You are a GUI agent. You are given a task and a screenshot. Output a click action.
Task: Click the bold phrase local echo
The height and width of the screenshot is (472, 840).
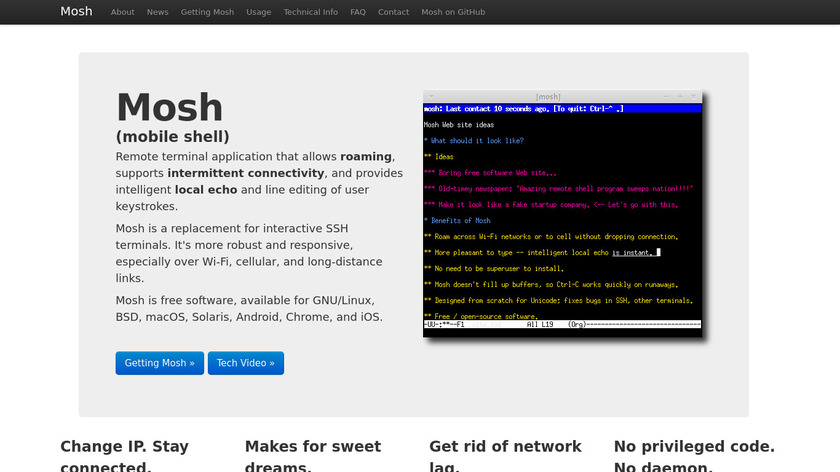(206, 190)
